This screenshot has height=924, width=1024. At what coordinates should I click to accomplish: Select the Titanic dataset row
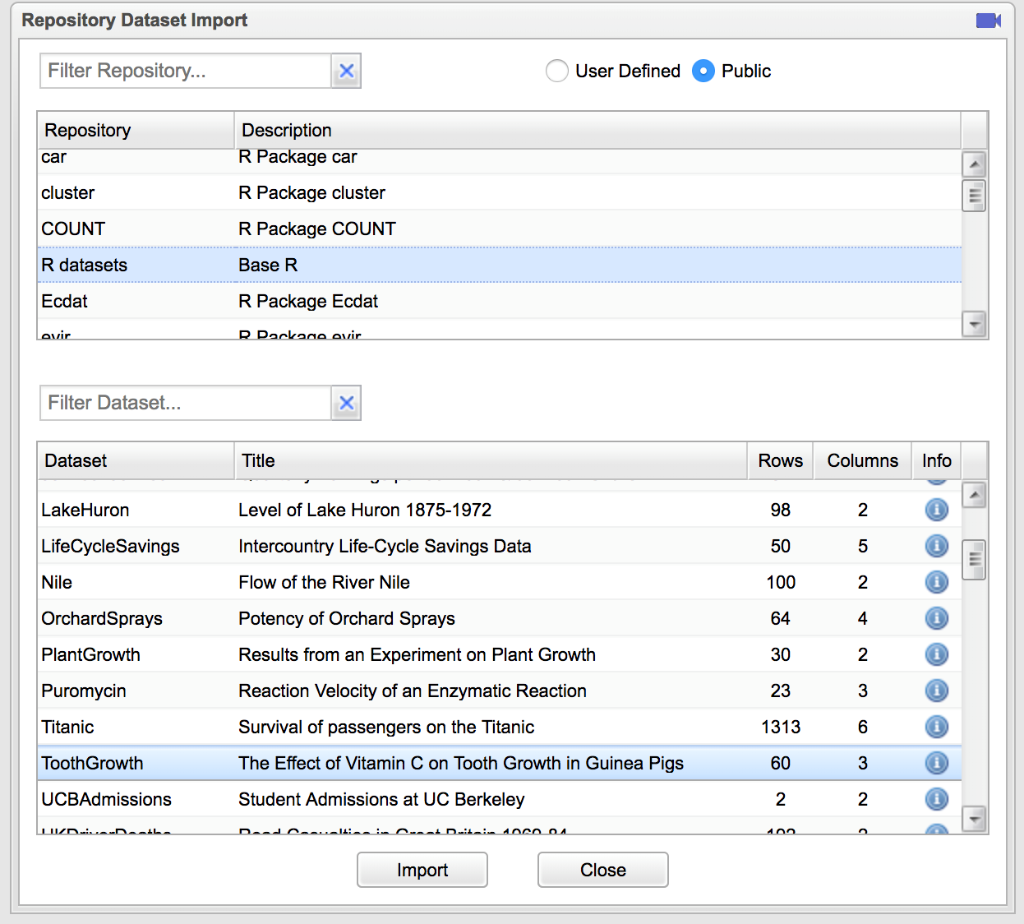(x=500, y=727)
